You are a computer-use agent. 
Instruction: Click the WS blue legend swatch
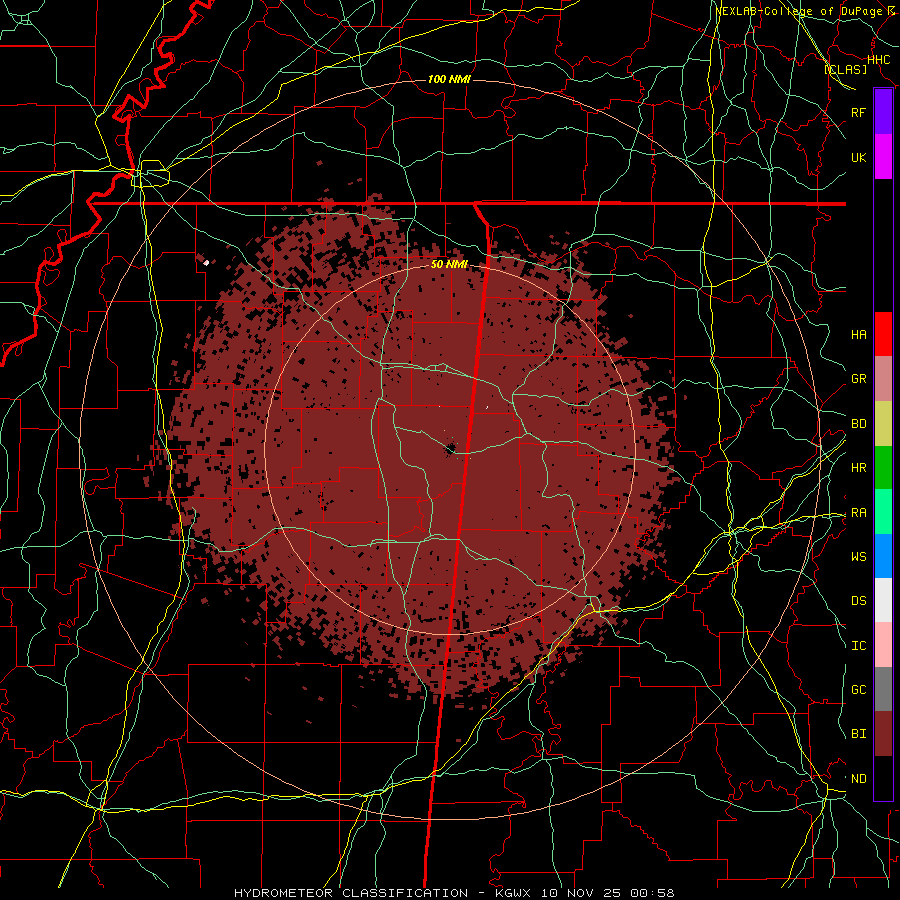coord(883,556)
